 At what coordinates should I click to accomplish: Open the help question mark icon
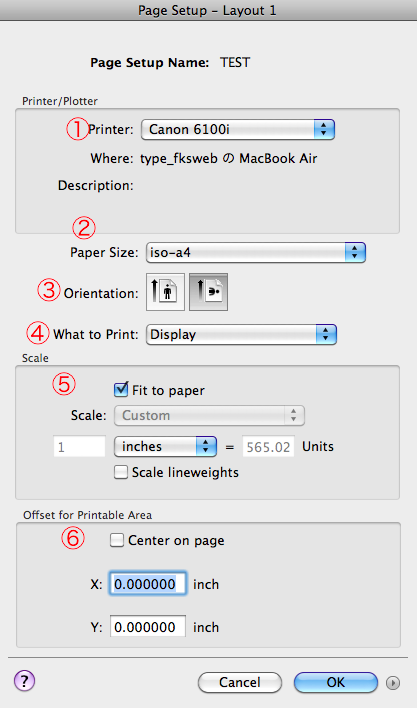click(24, 680)
